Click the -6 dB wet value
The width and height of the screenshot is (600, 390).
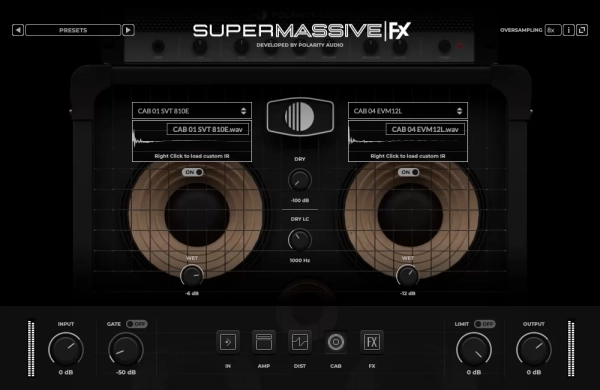click(x=192, y=293)
